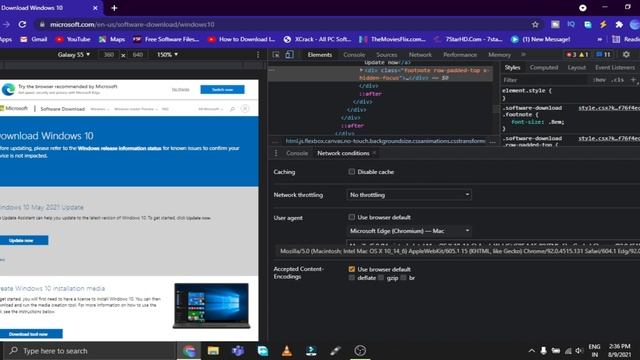Switch to the Console tab in DevTools top bar
640x360 pixels.
tap(354, 55)
